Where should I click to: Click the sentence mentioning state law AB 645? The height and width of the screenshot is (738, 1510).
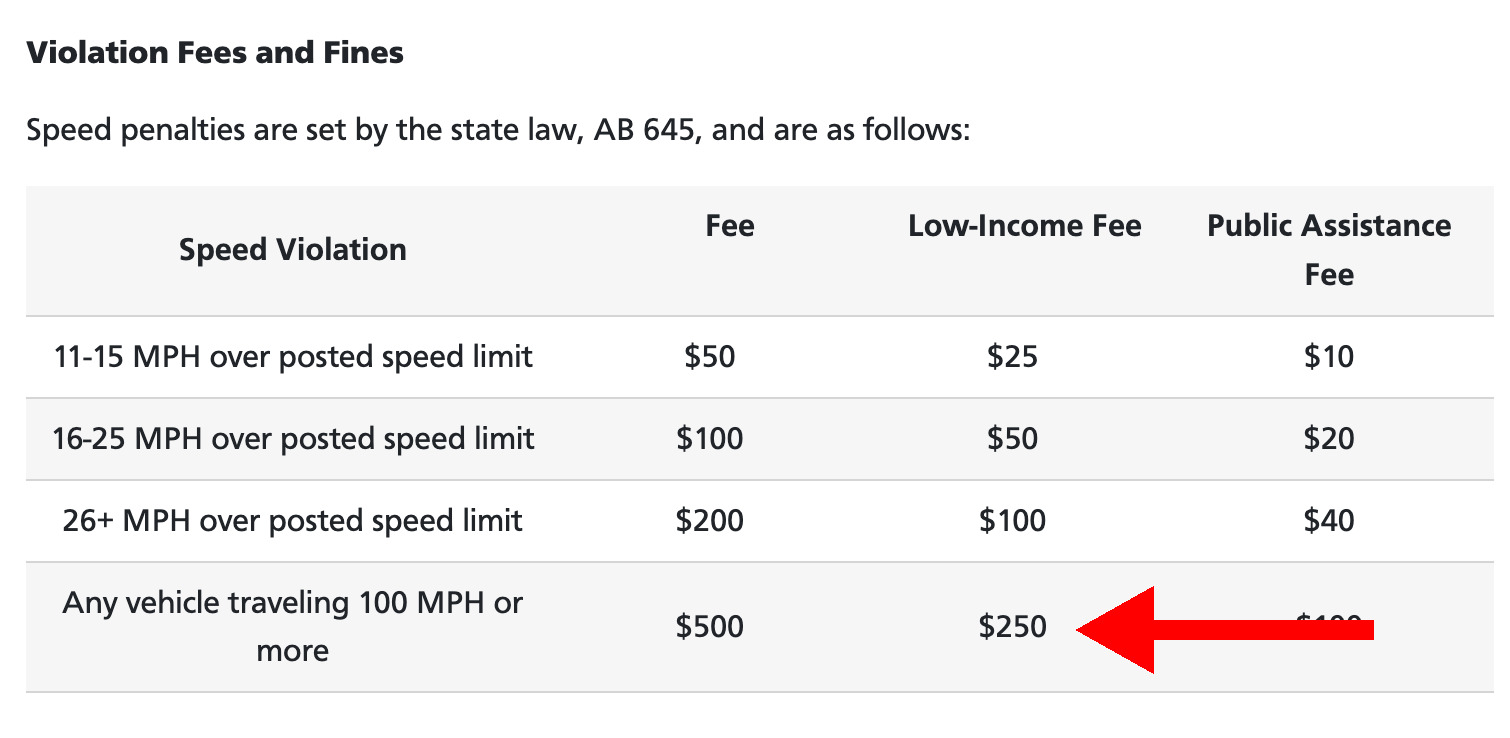498,131
